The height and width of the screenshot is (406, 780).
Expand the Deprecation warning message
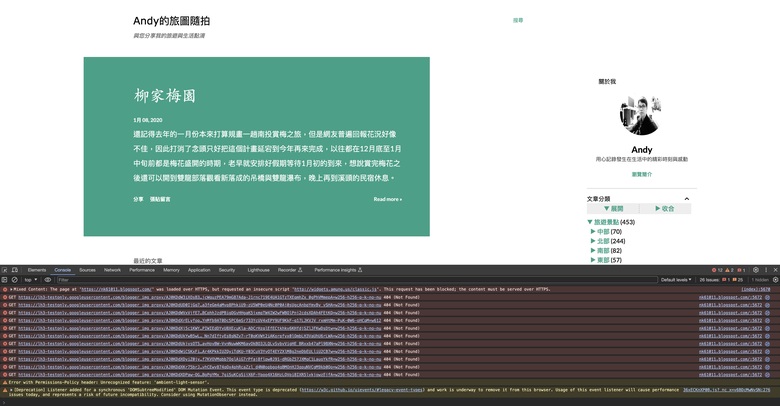11,390
